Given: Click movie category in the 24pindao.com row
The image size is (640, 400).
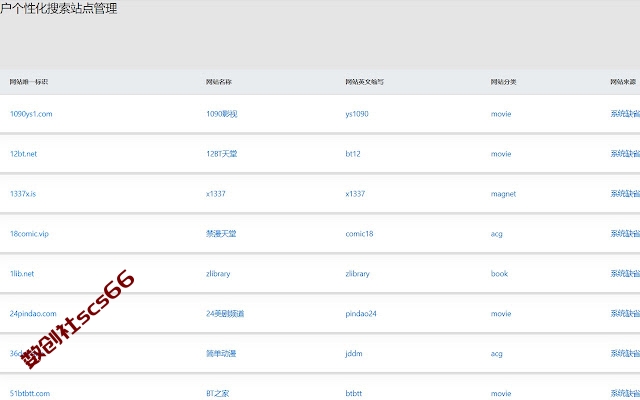Looking at the screenshot, I should click(x=501, y=314).
